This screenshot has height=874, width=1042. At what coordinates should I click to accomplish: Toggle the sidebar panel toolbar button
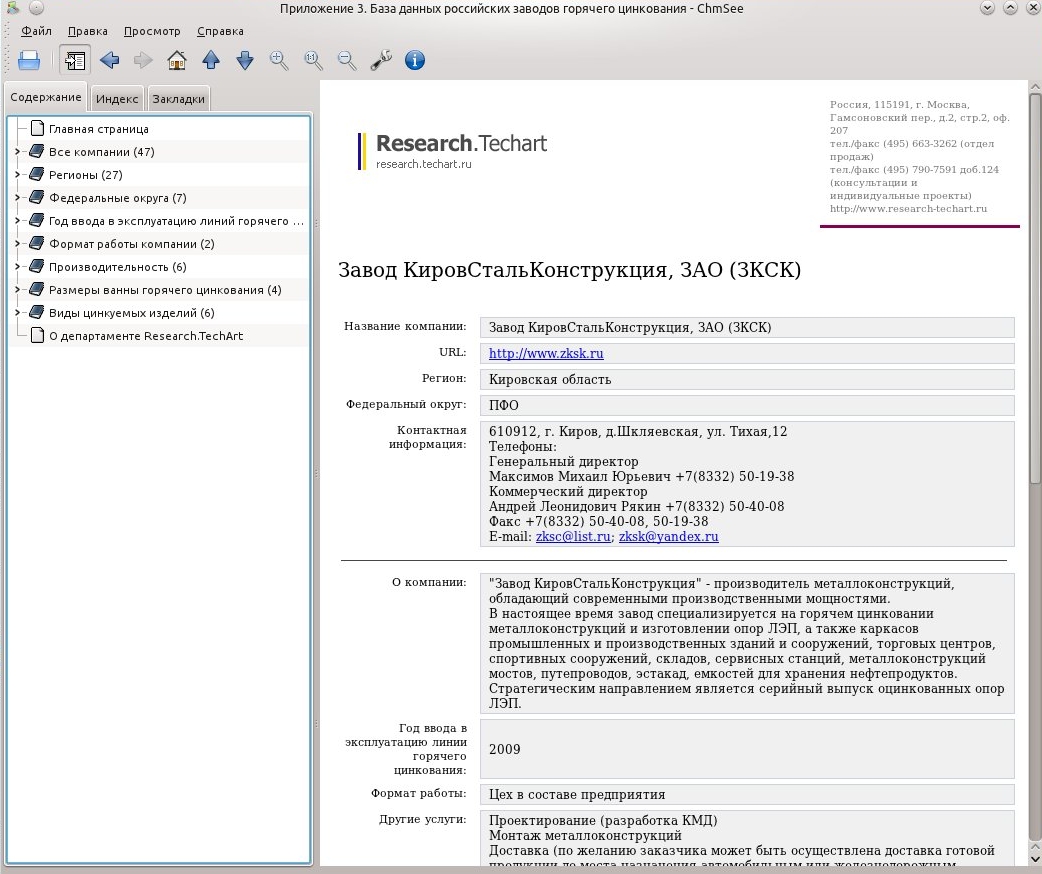75,60
